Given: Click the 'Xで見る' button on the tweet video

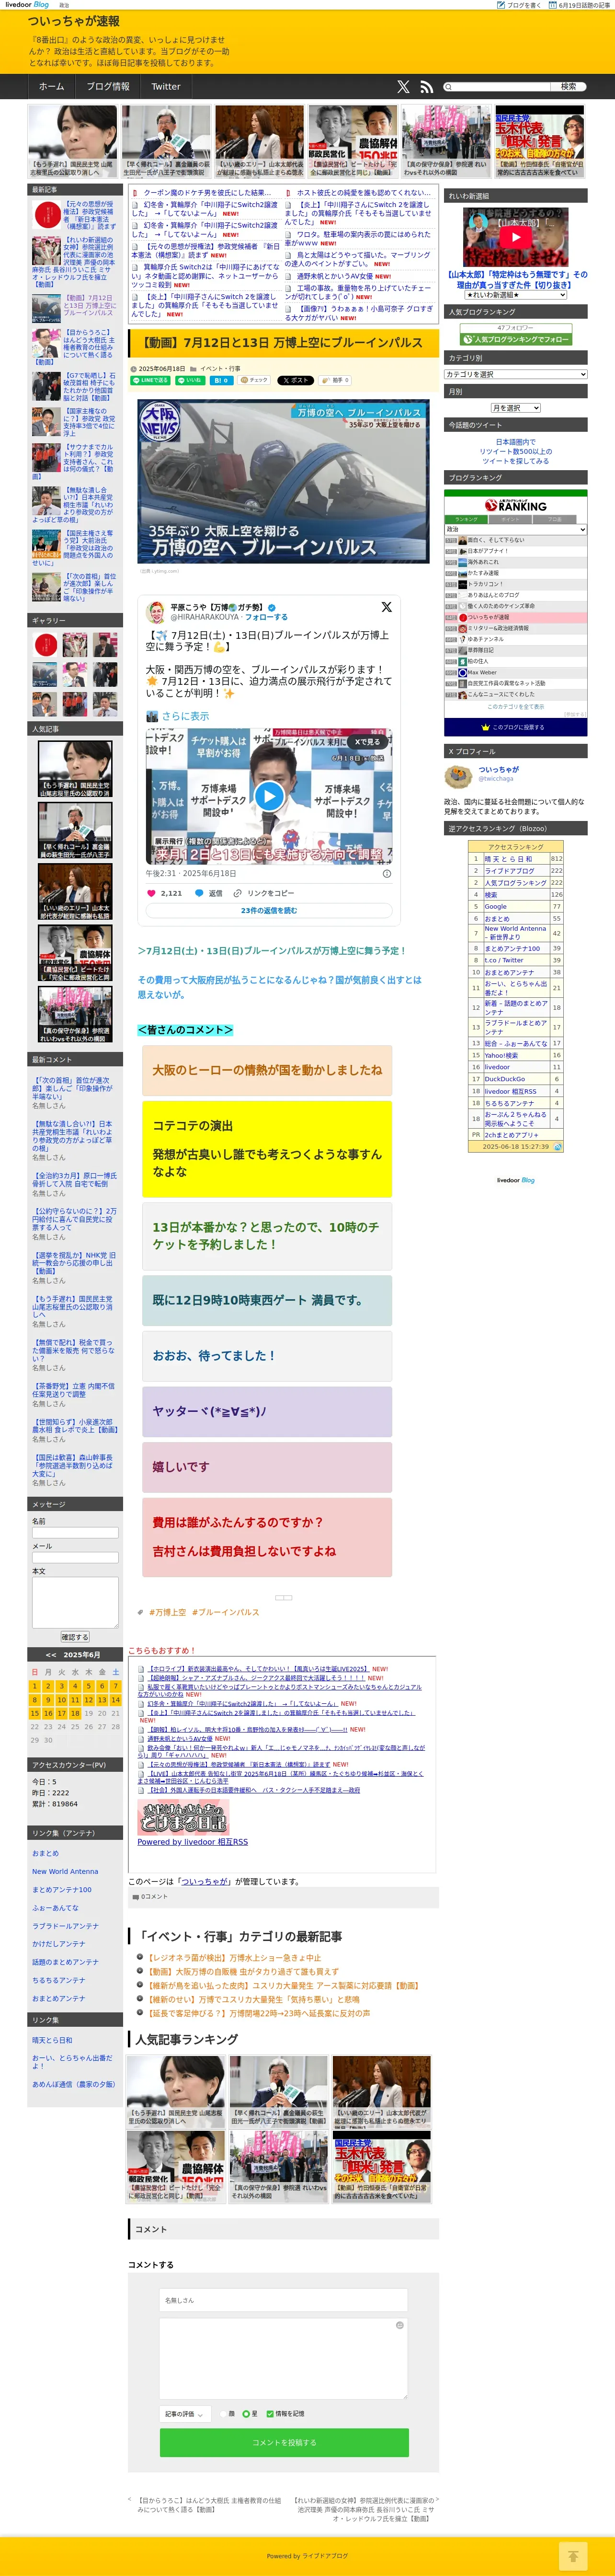Looking at the screenshot, I should pyautogui.click(x=367, y=742).
